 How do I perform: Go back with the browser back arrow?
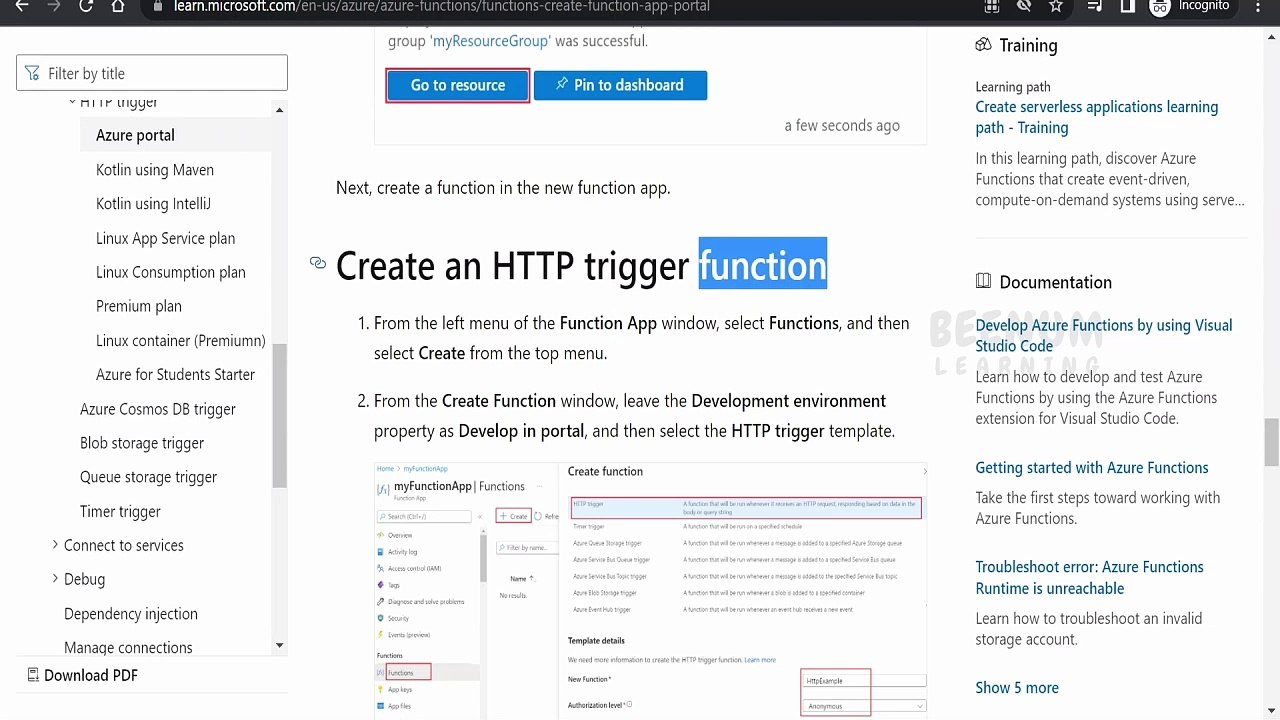click(22, 6)
